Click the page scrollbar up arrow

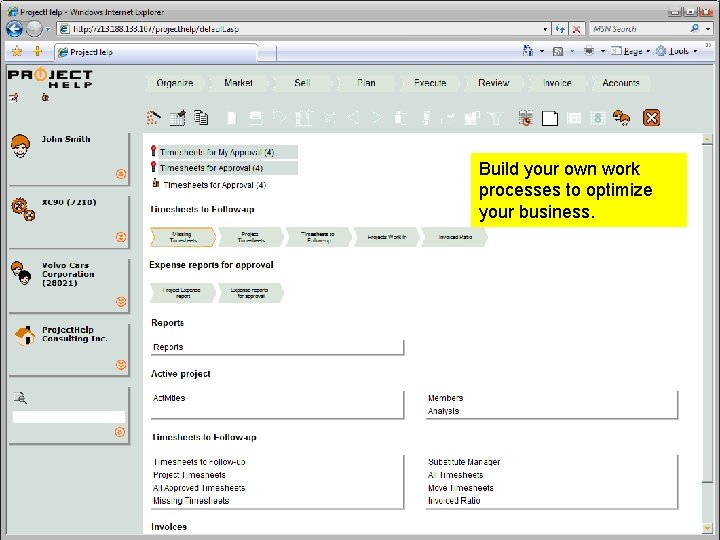tap(707, 138)
